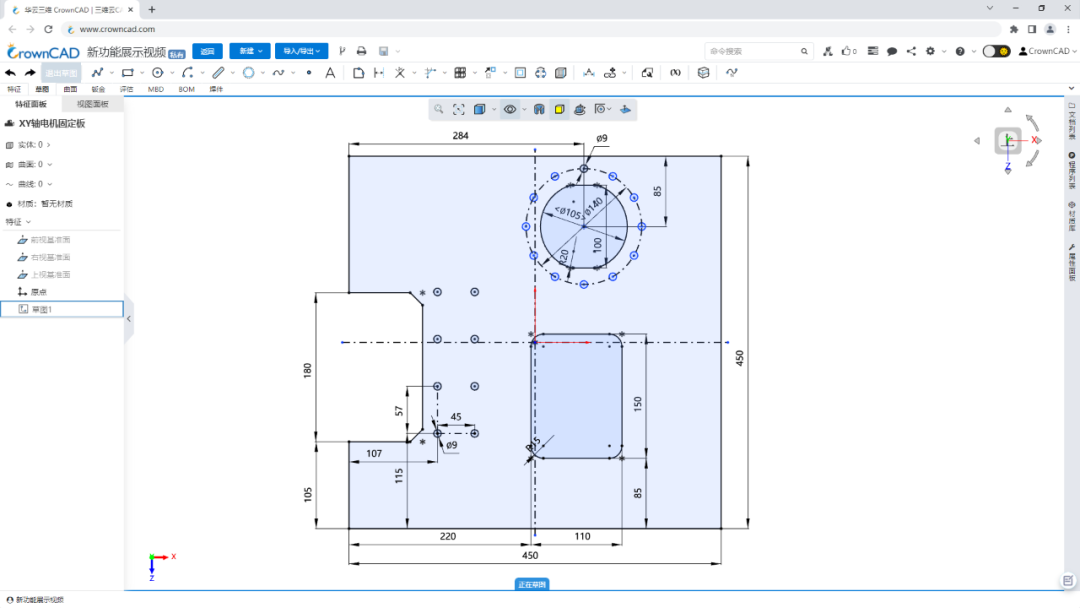The width and height of the screenshot is (1080, 608).
Task: Switch to the 视图面板 panel tab
Action: point(92,104)
